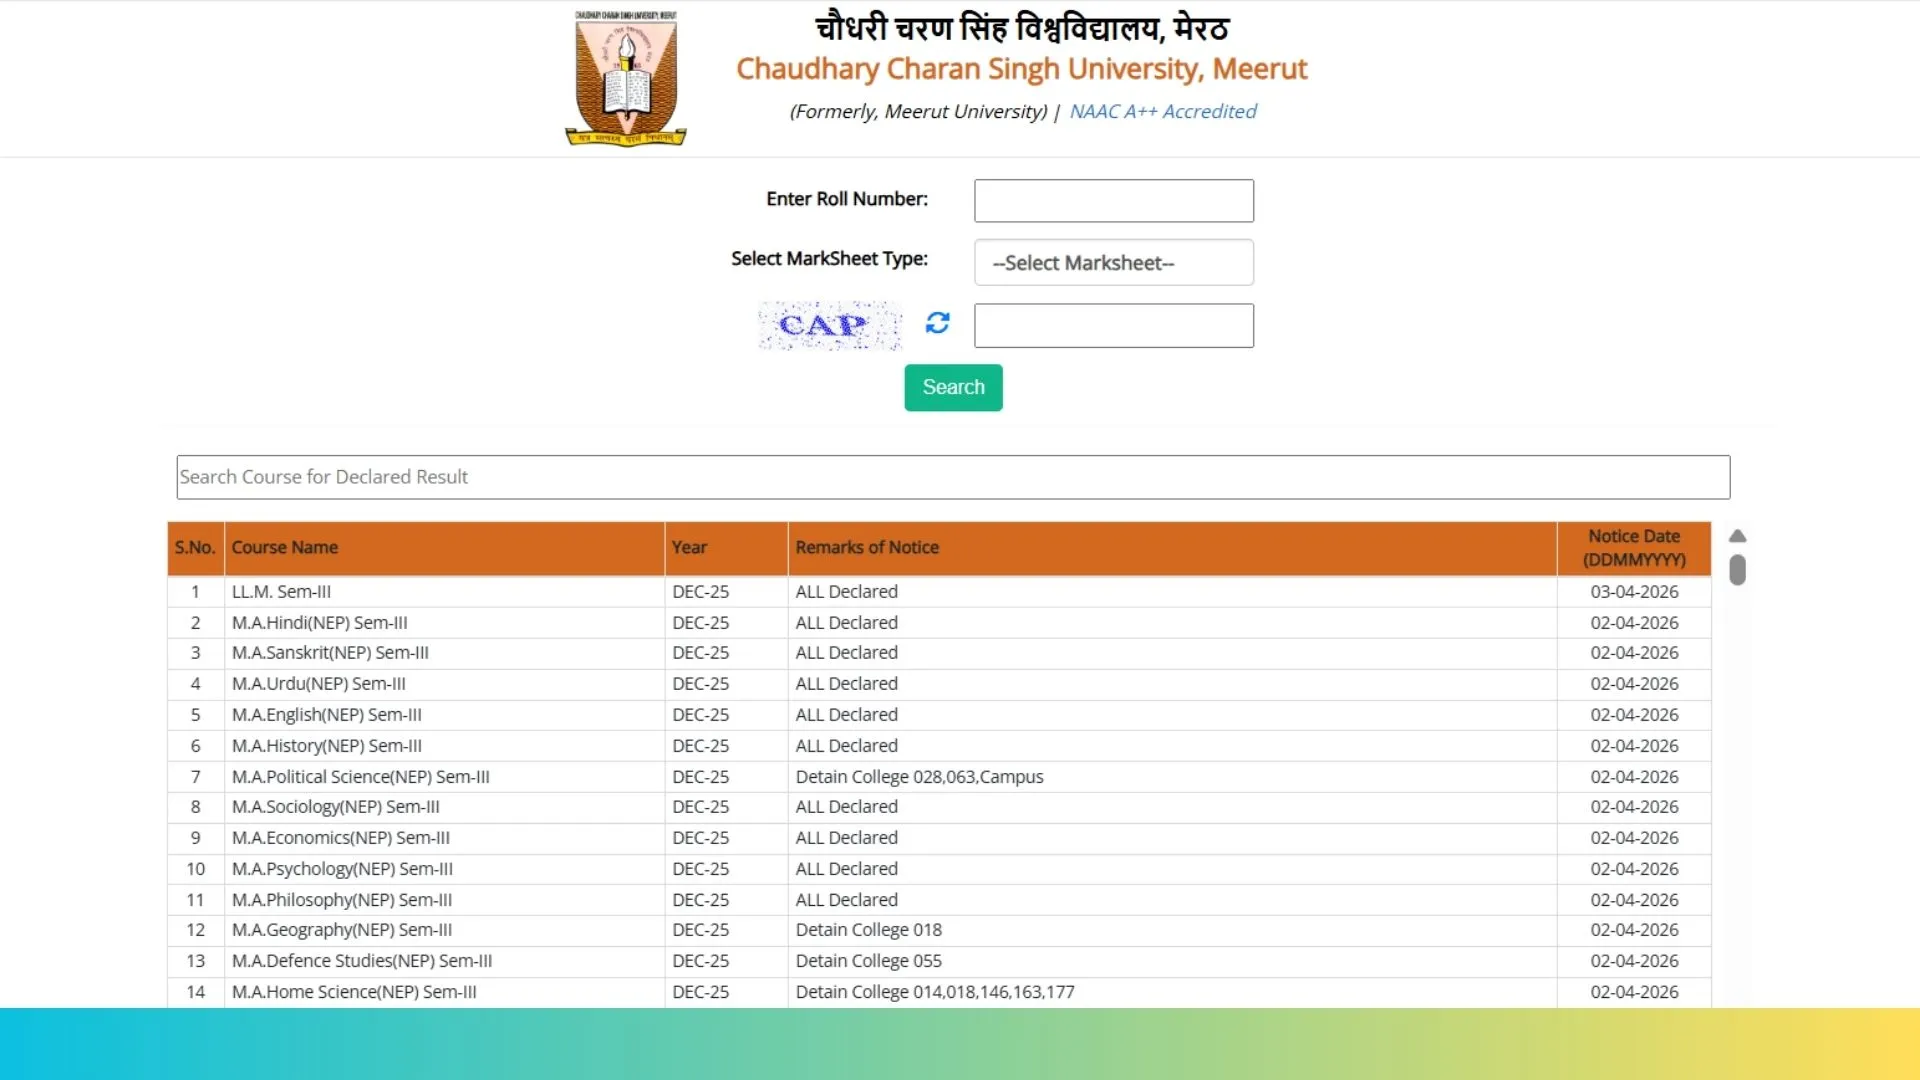Image resolution: width=1920 pixels, height=1080 pixels.
Task: Open the Select Marksheet dropdown
Action: pyautogui.click(x=1113, y=263)
